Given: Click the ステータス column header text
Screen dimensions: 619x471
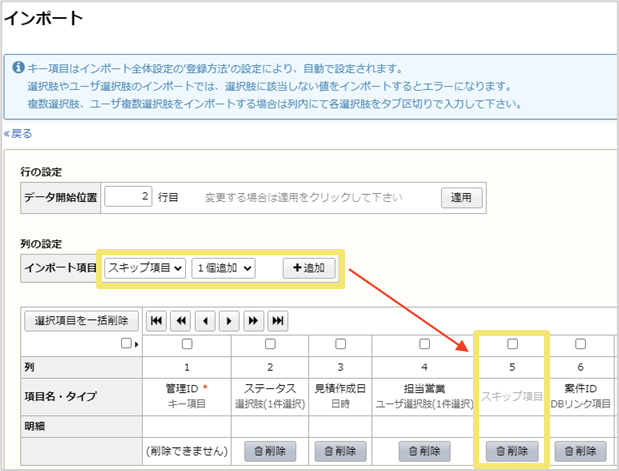Looking at the screenshot, I should coord(270,388).
